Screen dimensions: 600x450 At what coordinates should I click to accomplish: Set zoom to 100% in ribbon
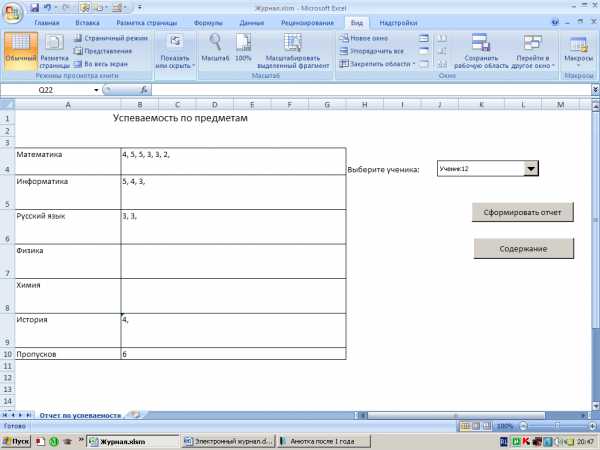[x=243, y=47]
